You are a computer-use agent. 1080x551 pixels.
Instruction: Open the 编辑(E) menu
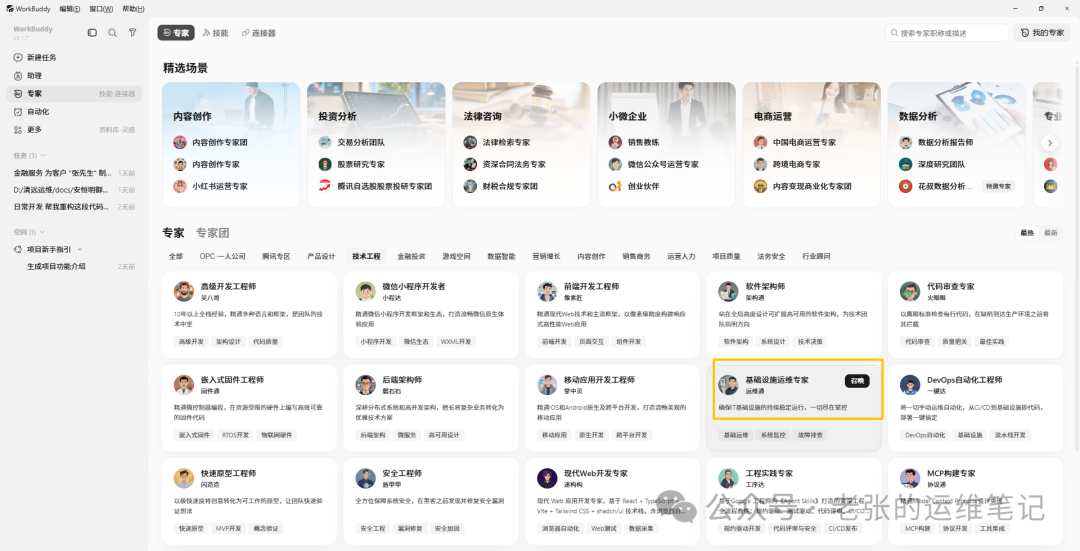point(70,9)
